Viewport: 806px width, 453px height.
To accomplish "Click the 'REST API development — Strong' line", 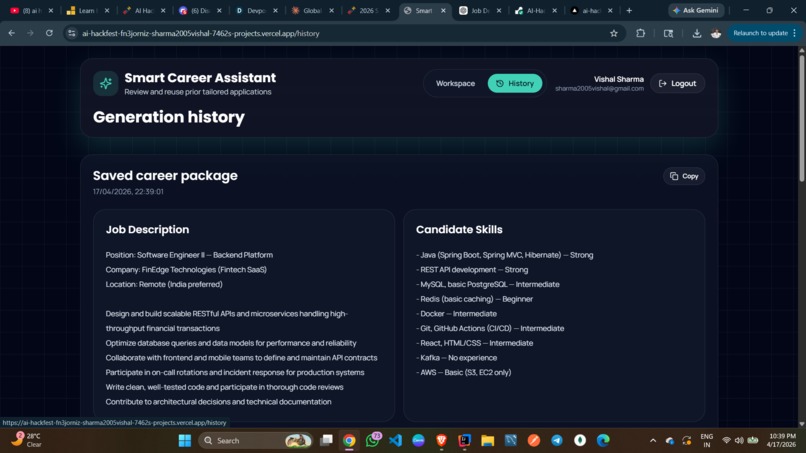I will [472, 269].
